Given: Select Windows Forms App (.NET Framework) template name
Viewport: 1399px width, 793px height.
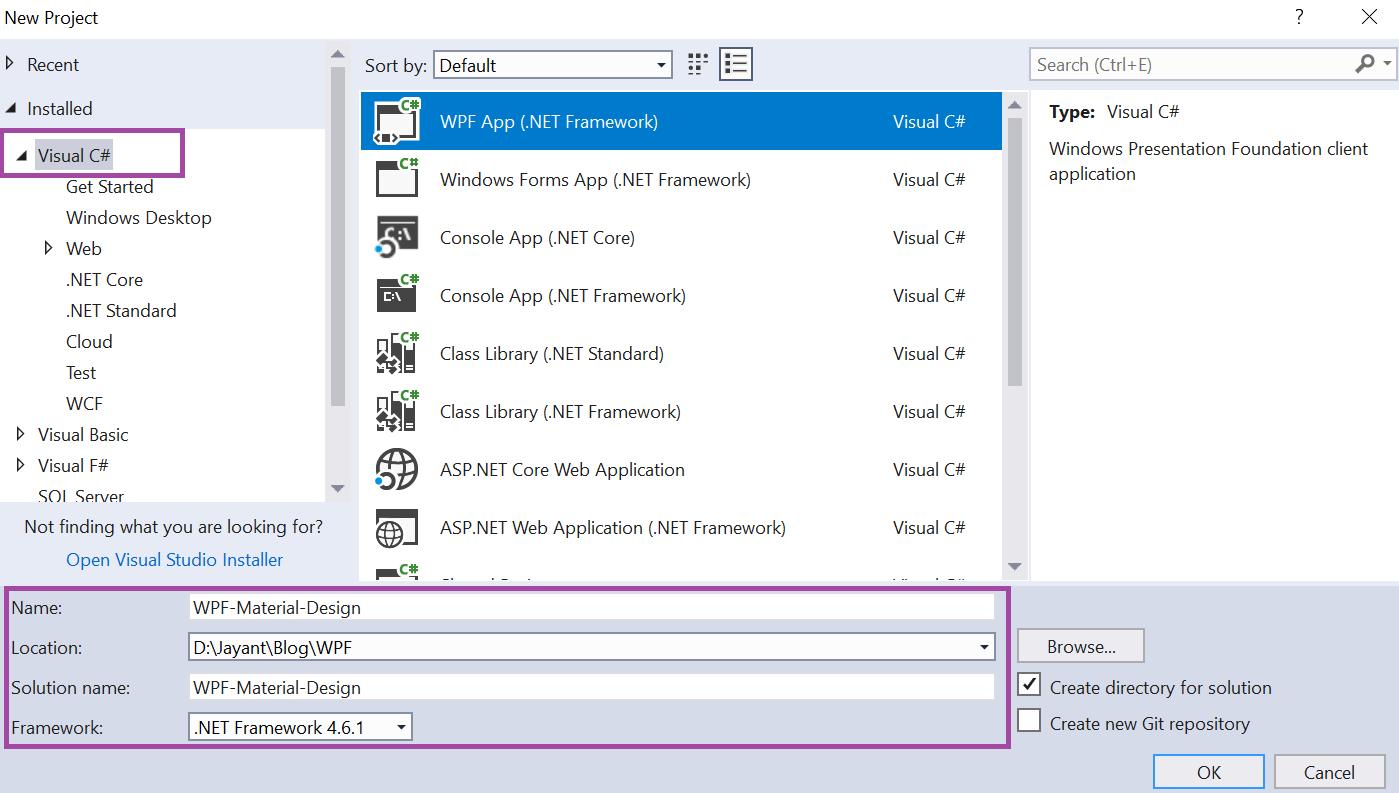Looking at the screenshot, I should click(595, 180).
